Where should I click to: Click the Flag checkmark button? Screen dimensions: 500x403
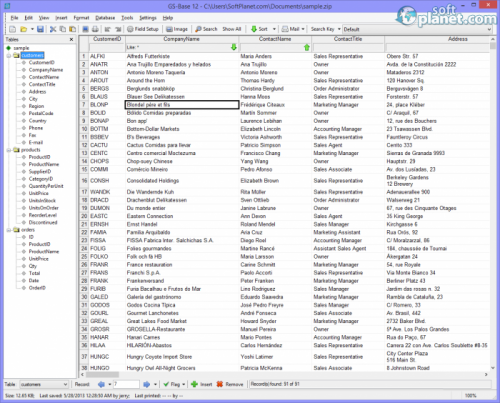tap(172, 384)
